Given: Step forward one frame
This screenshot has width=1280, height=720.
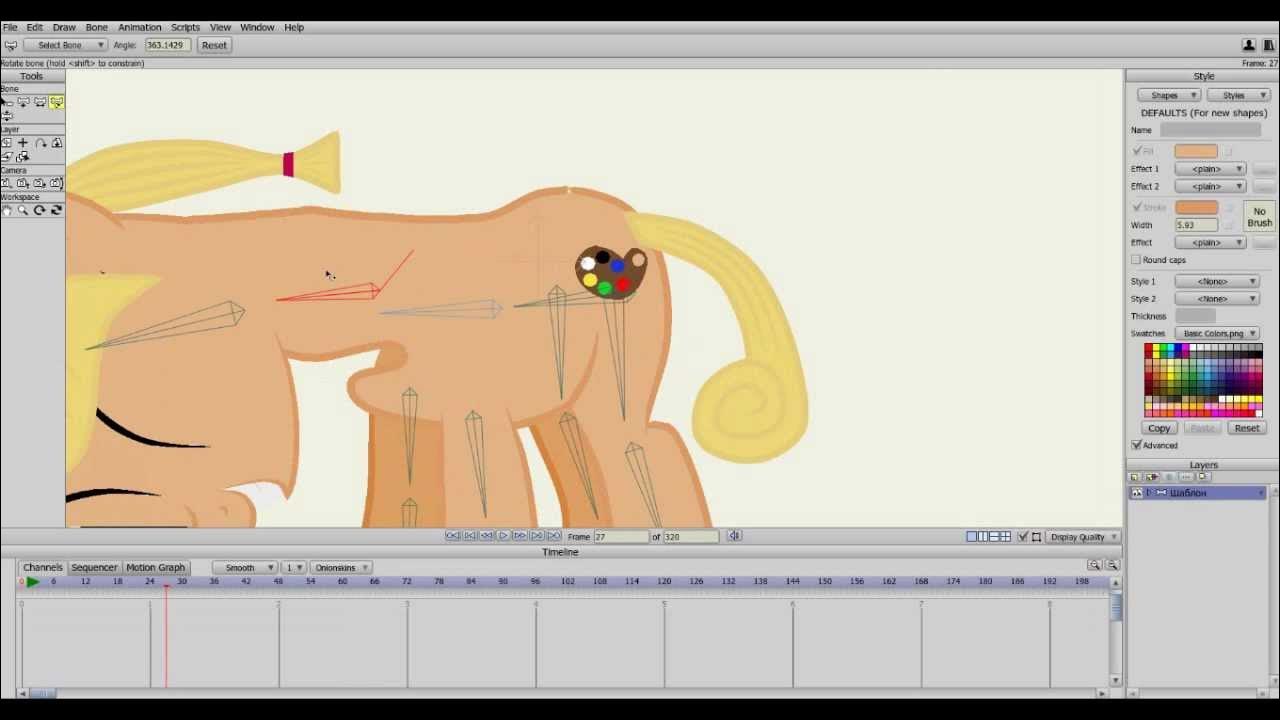Looking at the screenshot, I should tap(520, 536).
